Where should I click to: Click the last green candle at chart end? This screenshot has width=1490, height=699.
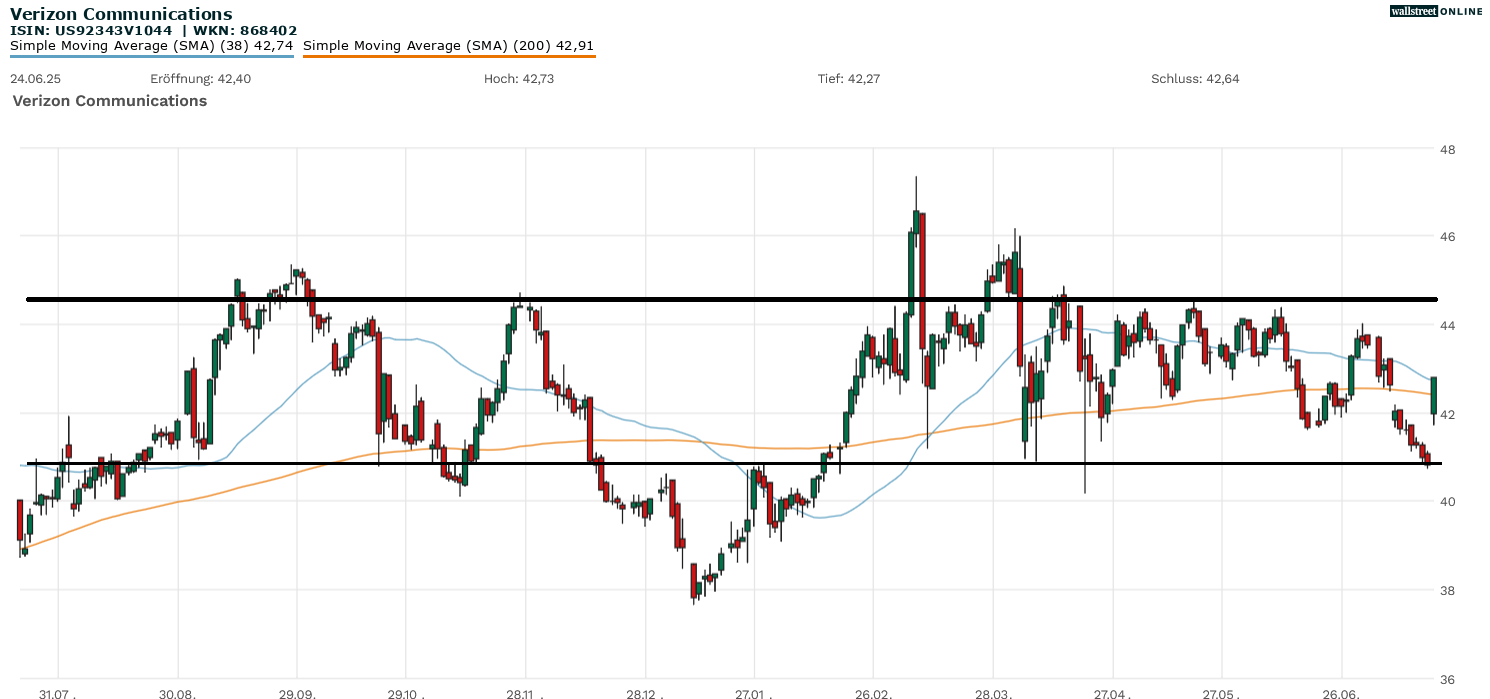point(1434,396)
